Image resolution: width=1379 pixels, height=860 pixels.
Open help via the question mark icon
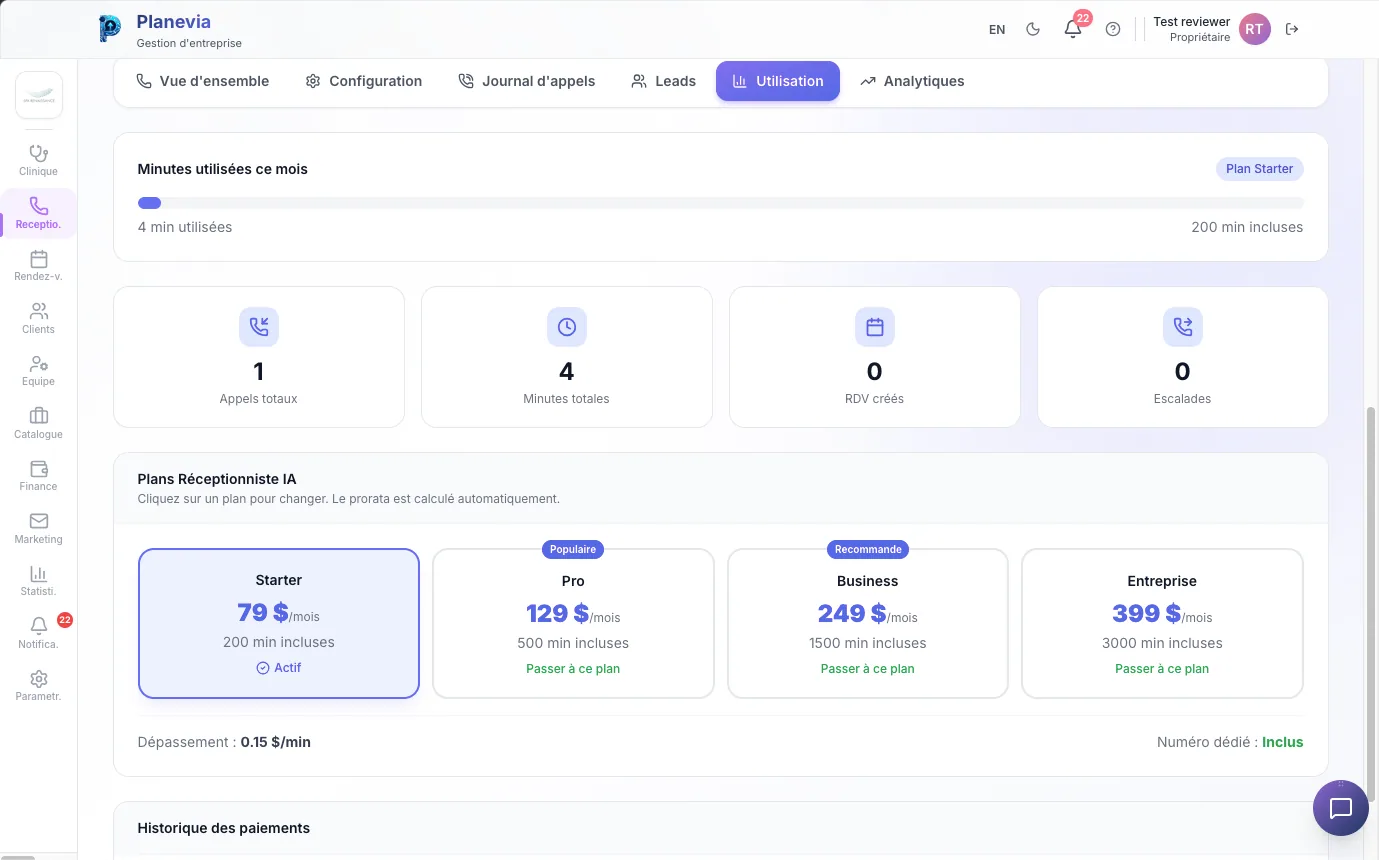1113,29
